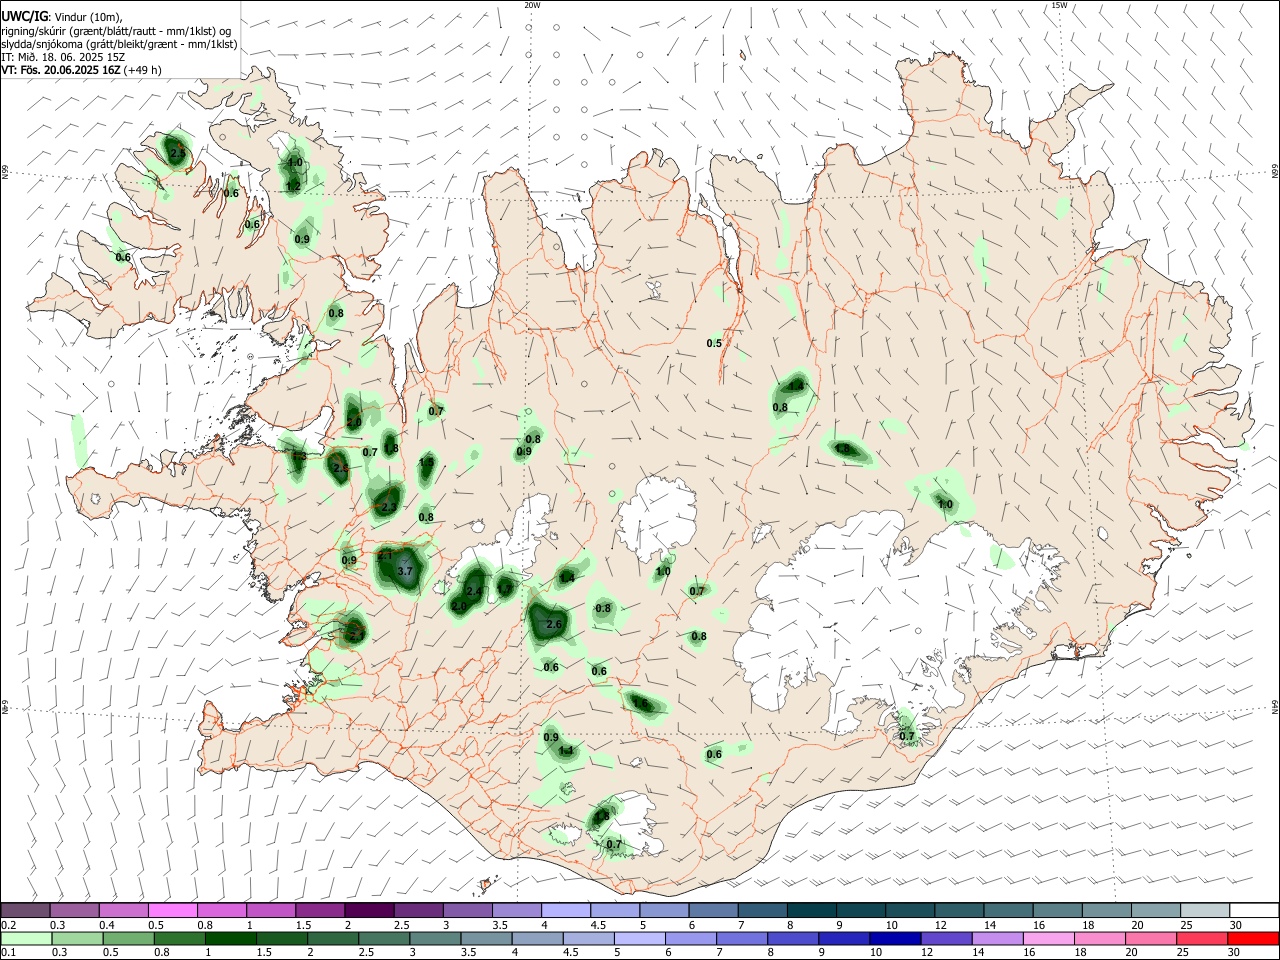Click the 2.4 precipitation value on the map
Screen dimensions: 1280x960
pyautogui.click(x=474, y=591)
